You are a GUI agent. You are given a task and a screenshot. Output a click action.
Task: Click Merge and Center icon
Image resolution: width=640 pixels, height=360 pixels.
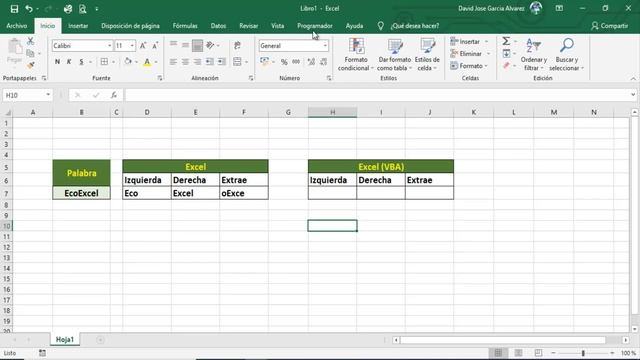click(x=237, y=62)
